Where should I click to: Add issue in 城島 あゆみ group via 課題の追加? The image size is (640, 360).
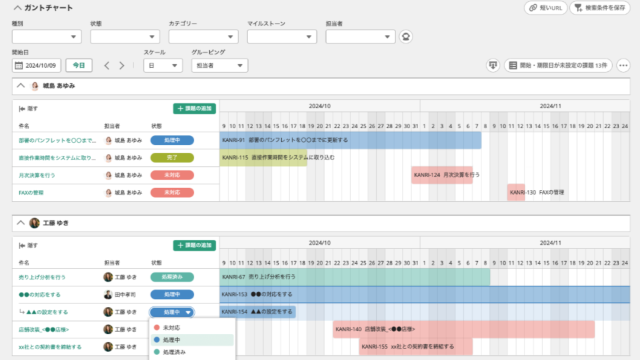[194, 109]
